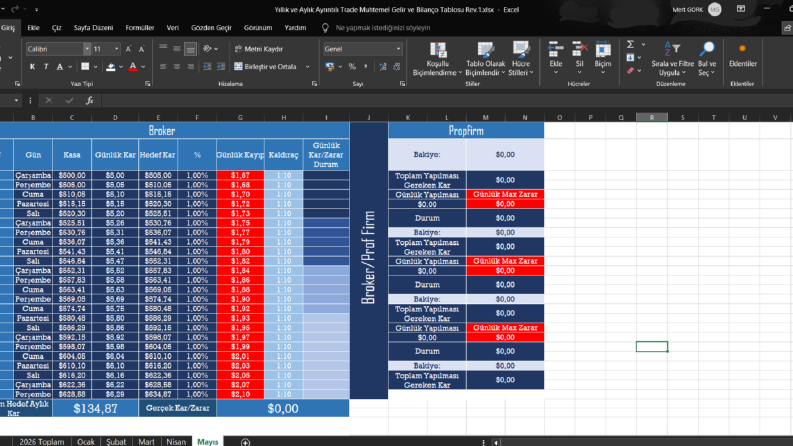Increase decimal places icon
Image resolution: width=793 pixels, height=446 pixels.
(383, 67)
